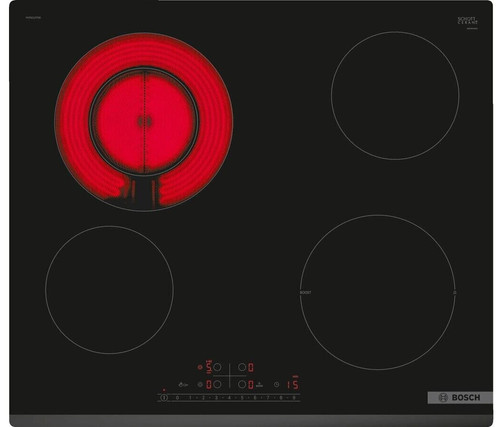Set power level 0 on the slider
The width and height of the screenshot is (500, 427).
(x=177, y=398)
